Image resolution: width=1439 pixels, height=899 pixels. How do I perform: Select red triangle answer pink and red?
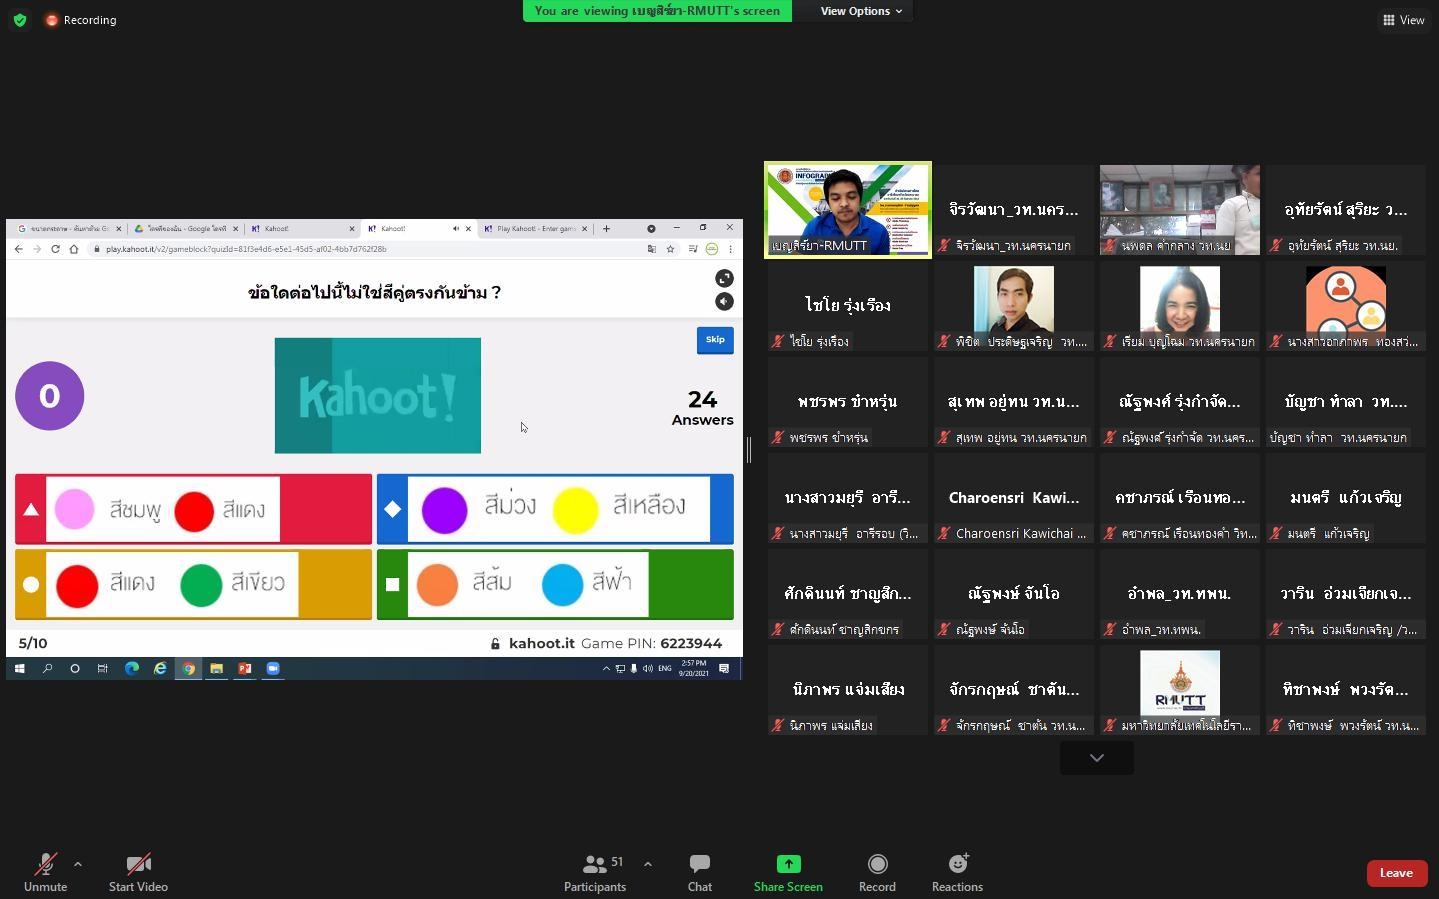(193, 509)
